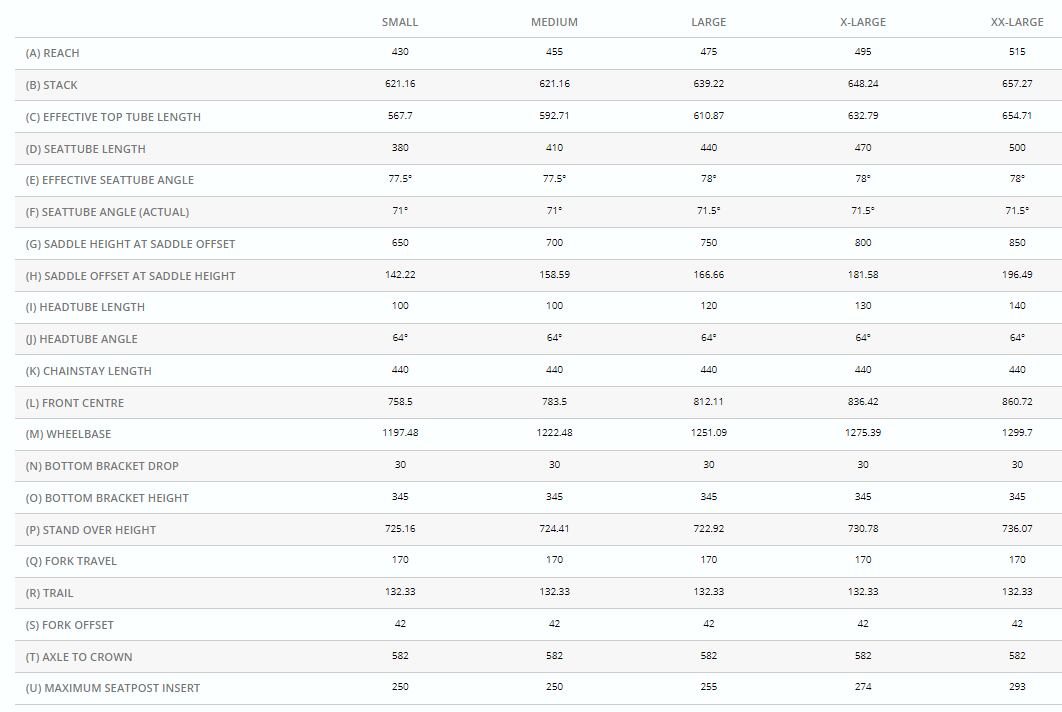Select the (B) STACK row label

51,85
